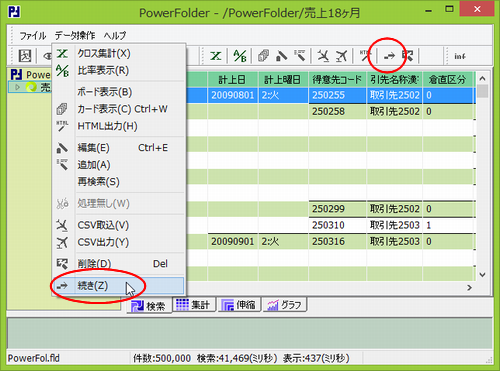Select cell 20090801 in 計上日 column
This screenshot has width=500, height=371.
point(232,95)
